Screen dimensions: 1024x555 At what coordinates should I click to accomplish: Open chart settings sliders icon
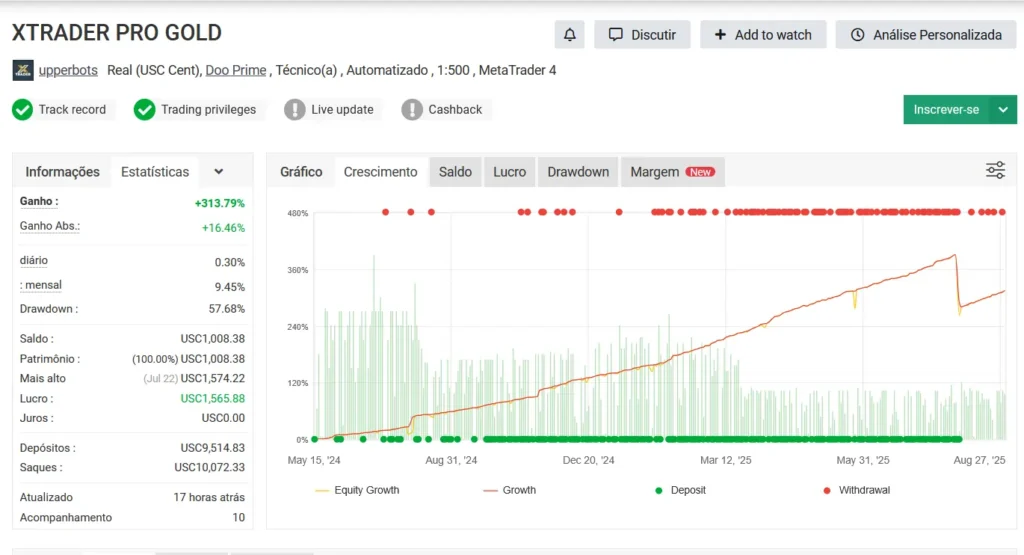(995, 171)
